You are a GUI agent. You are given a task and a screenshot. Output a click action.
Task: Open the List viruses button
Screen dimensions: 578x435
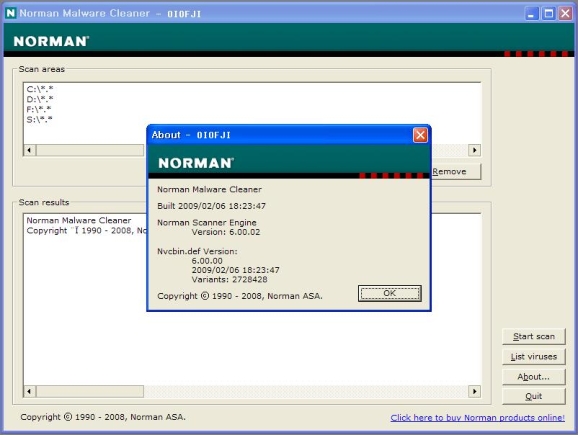coord(533,356)
